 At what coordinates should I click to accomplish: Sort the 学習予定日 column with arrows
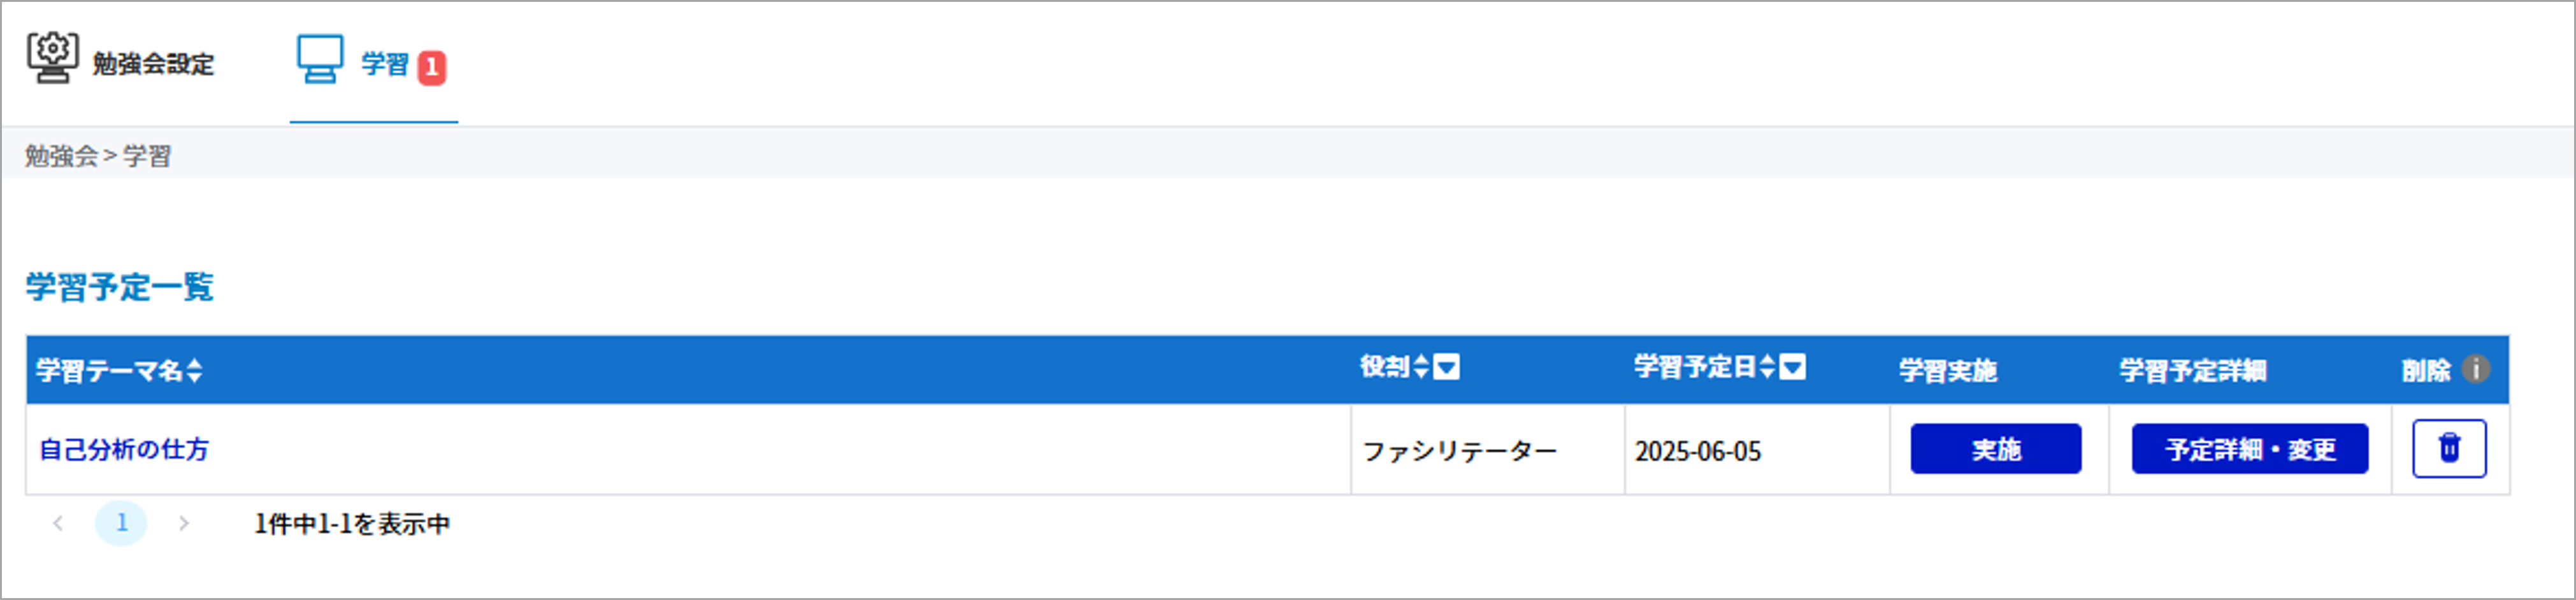click(1768, 367)
